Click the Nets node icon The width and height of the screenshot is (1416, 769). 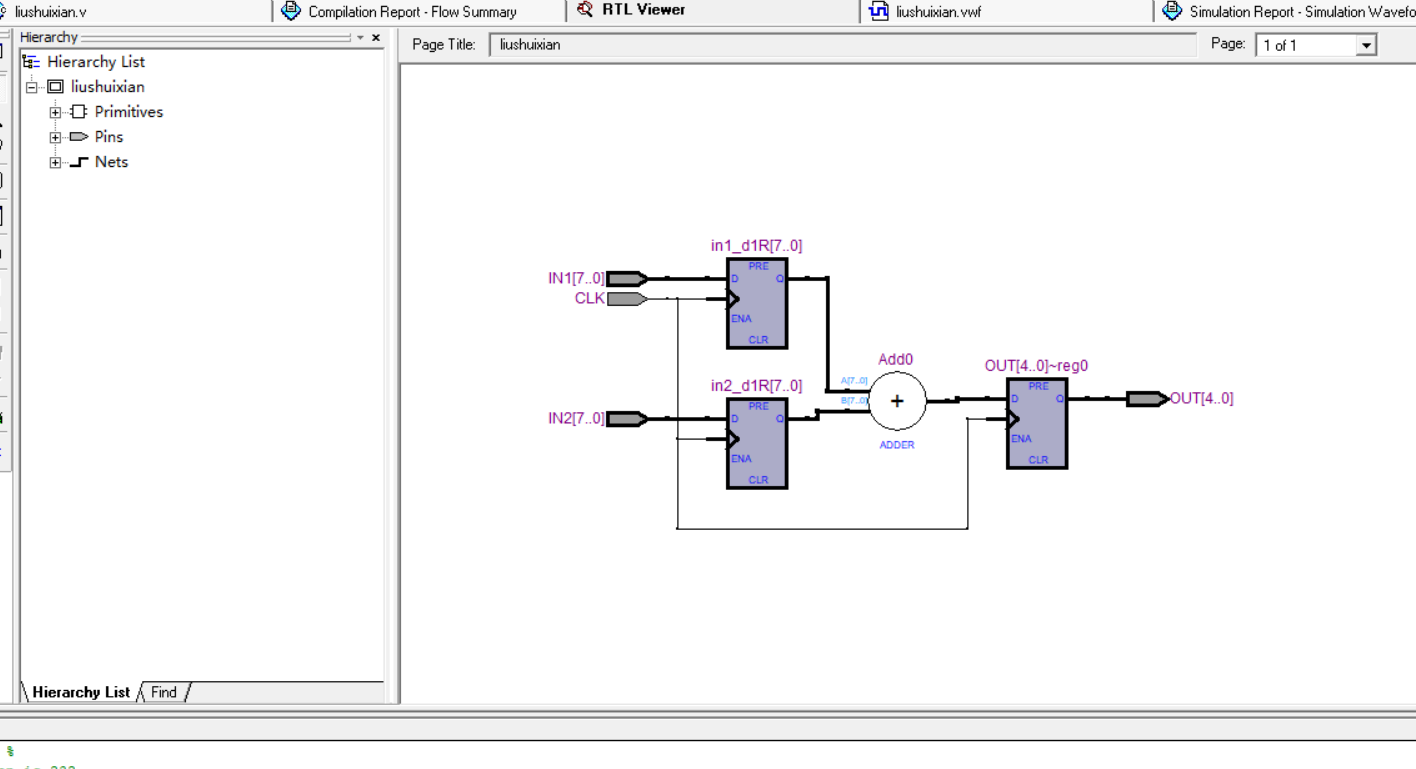(x=79, y=162)
